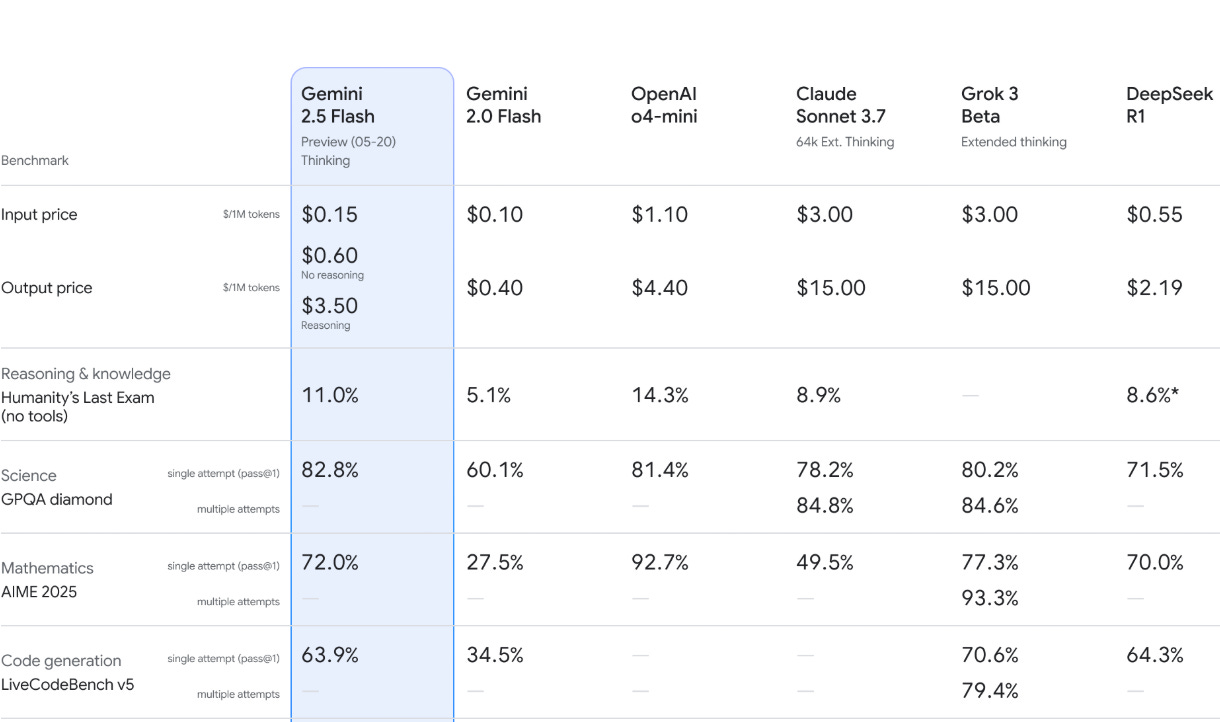Click the 8.9% score value

[x=820, y=395]
